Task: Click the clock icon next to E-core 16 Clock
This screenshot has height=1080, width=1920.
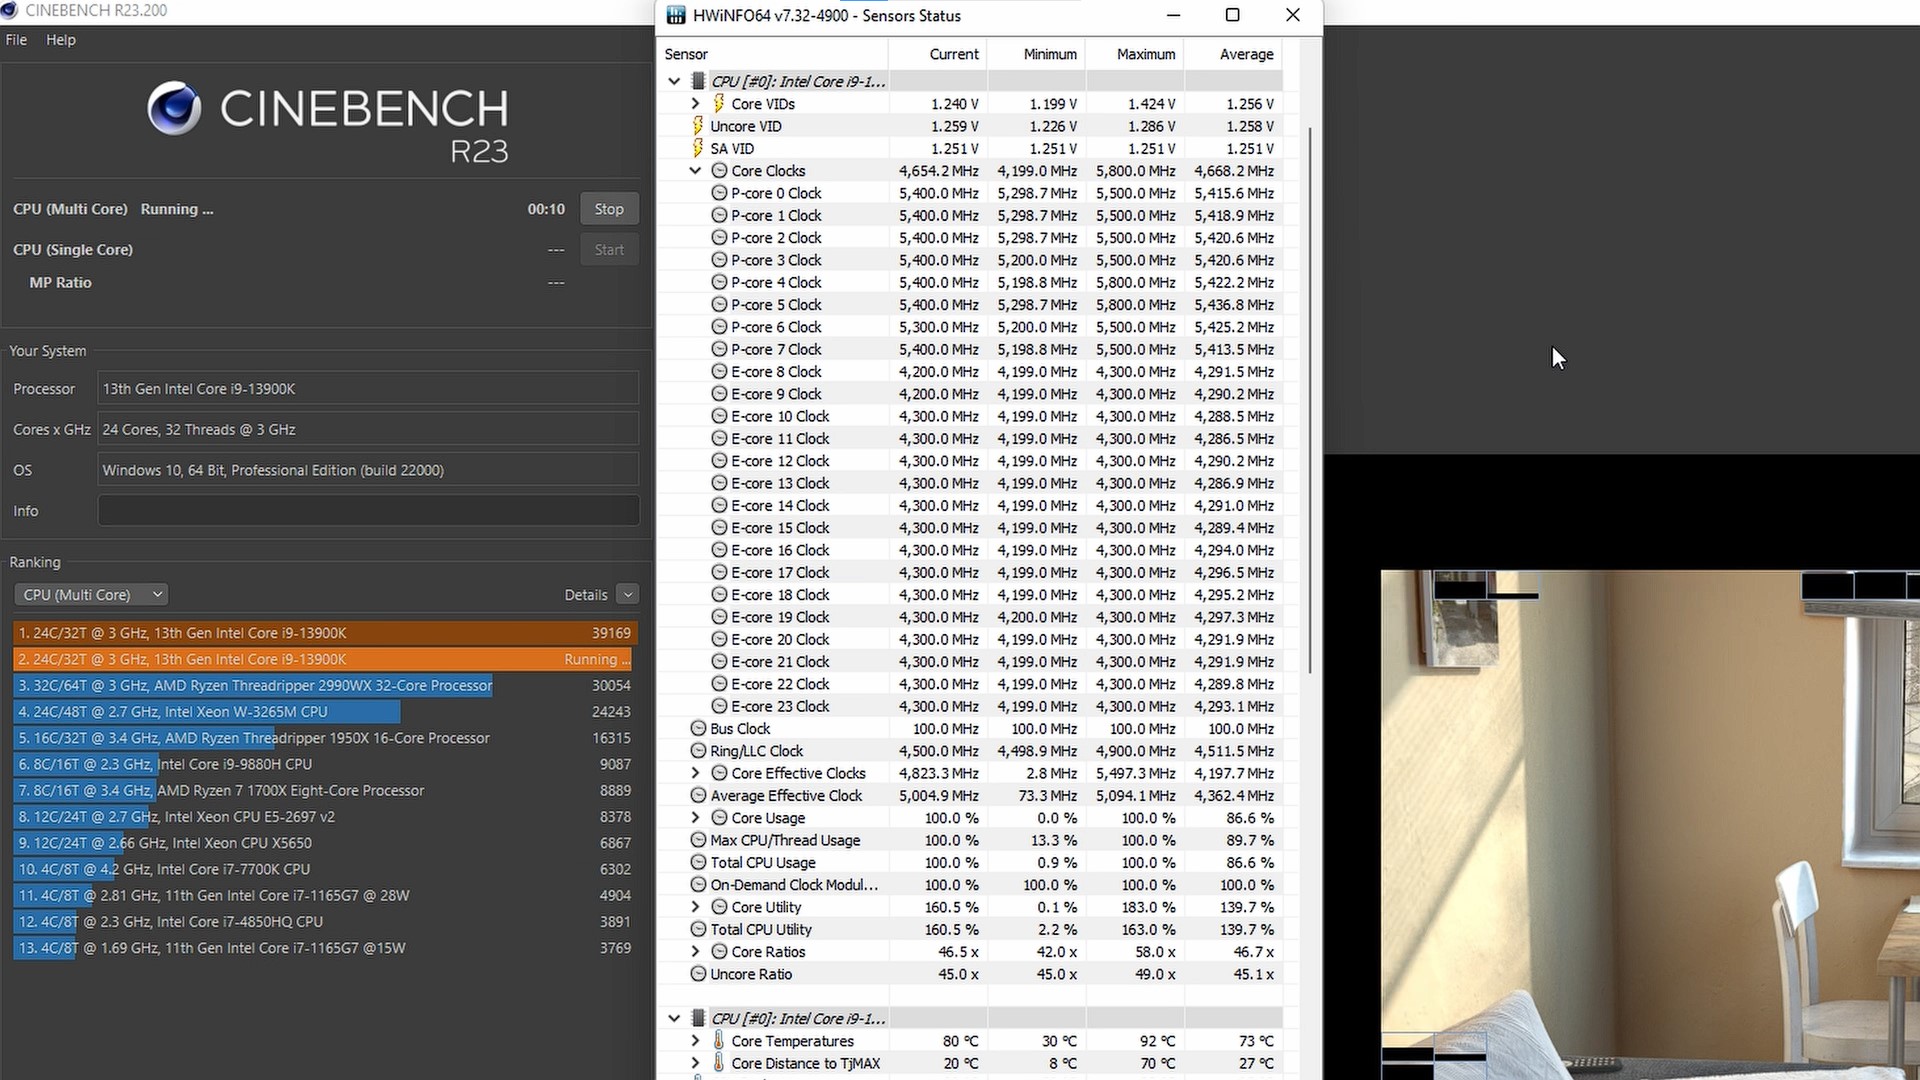Action: pyautogui.click(x=719, y=550)
